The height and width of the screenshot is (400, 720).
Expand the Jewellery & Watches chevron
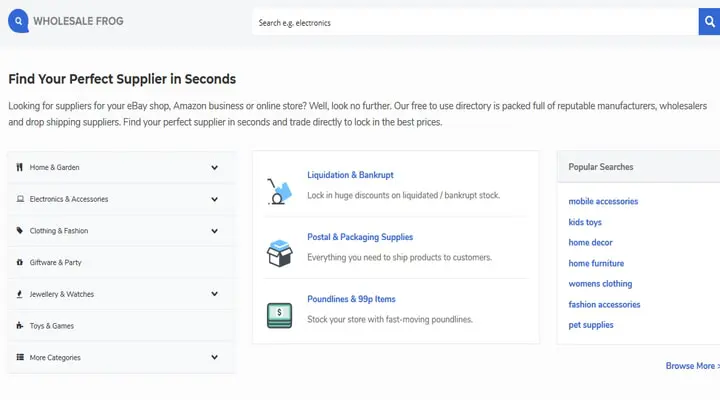click(x=214, y=294)
